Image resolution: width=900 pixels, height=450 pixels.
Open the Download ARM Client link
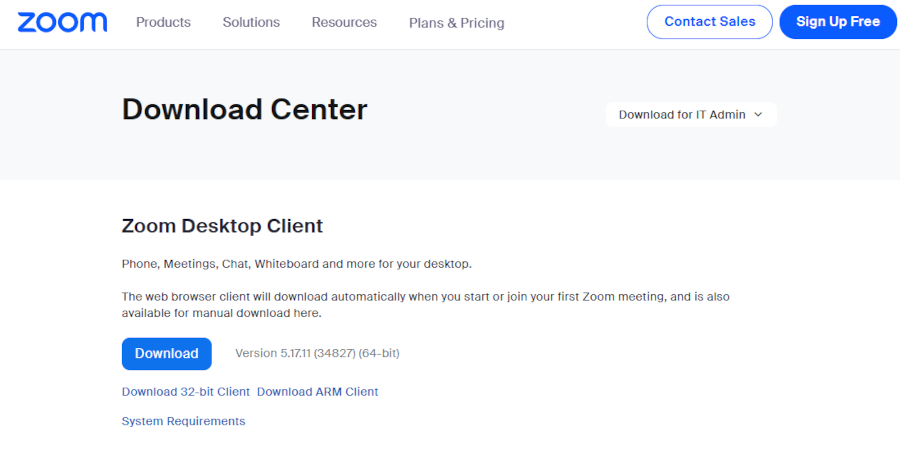(317, 392)
